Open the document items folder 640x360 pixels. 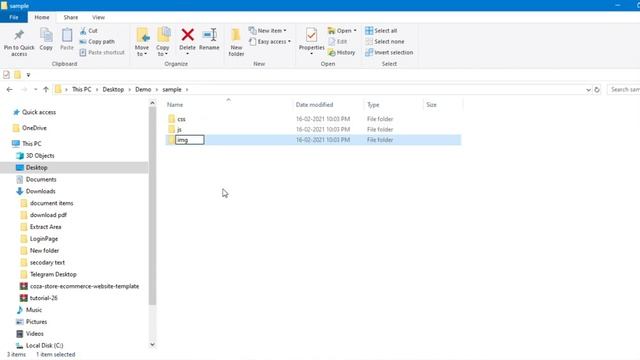tap(51, 203)
